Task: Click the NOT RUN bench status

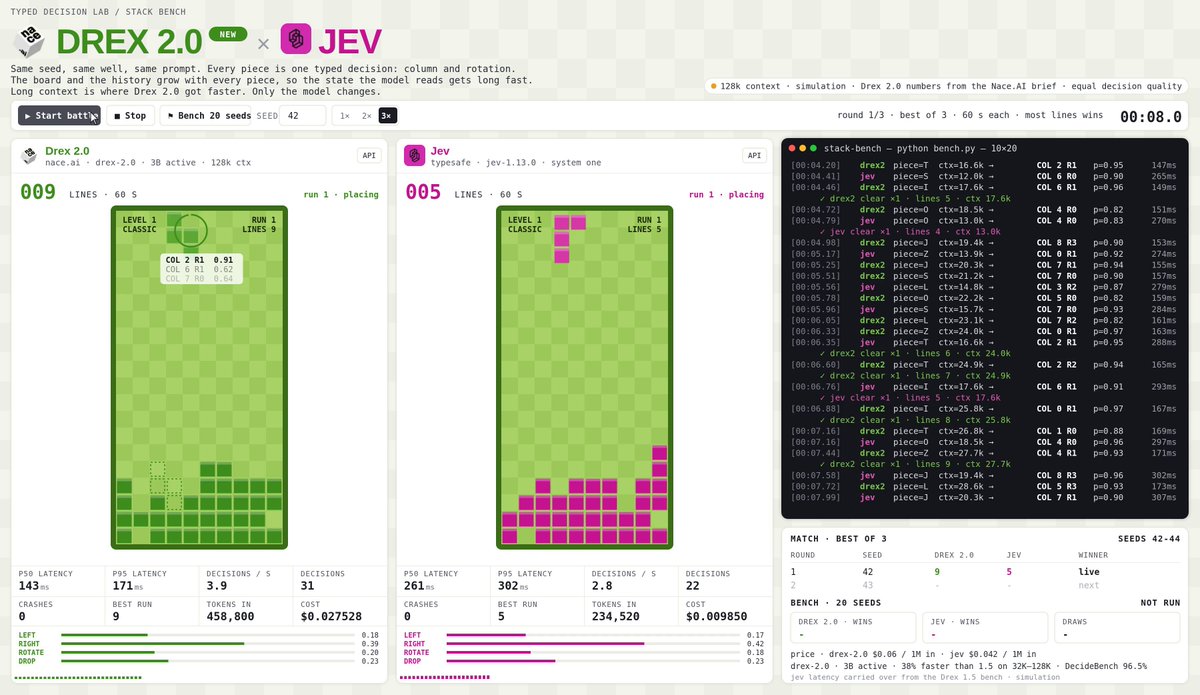Action: (1160, 603)
